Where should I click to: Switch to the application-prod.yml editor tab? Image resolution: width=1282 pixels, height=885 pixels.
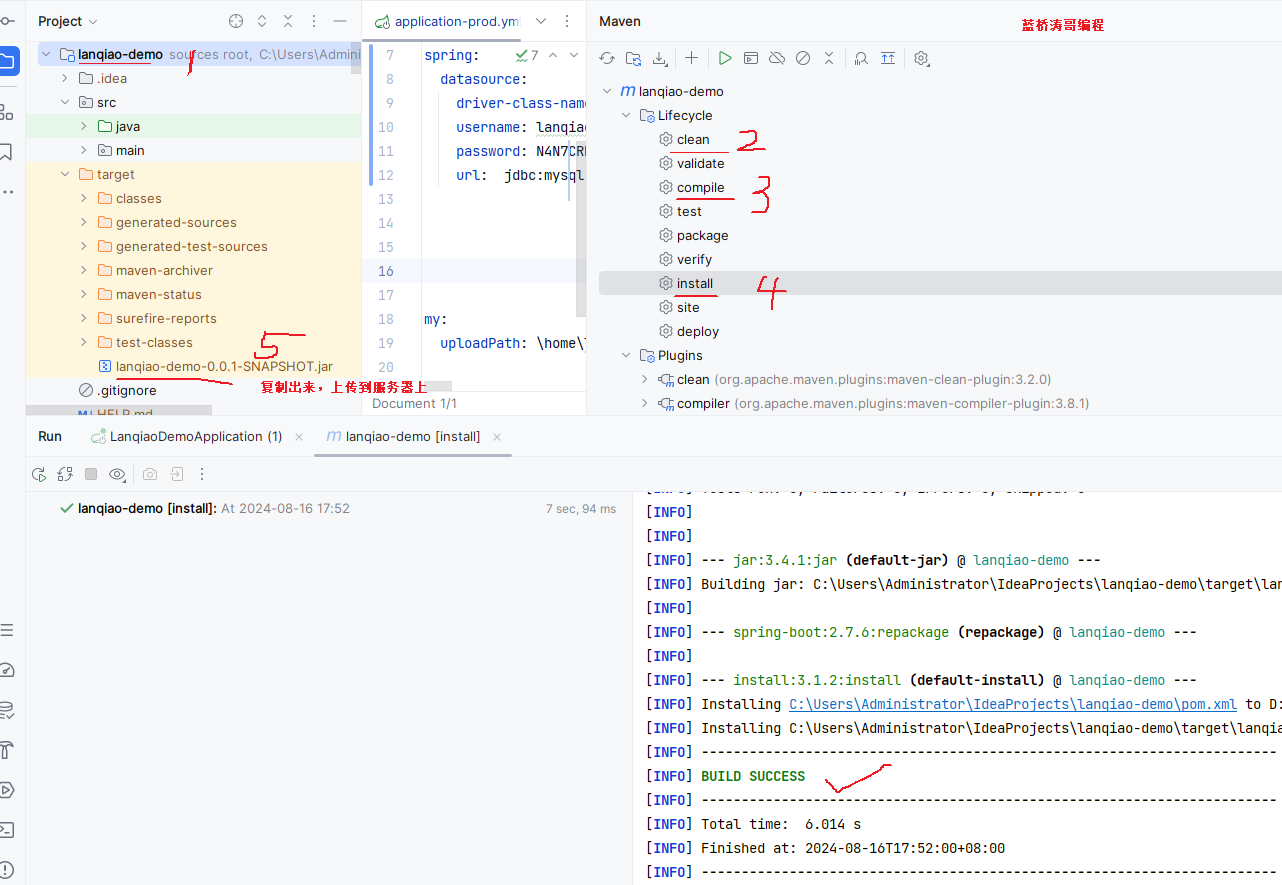[447, 21]
